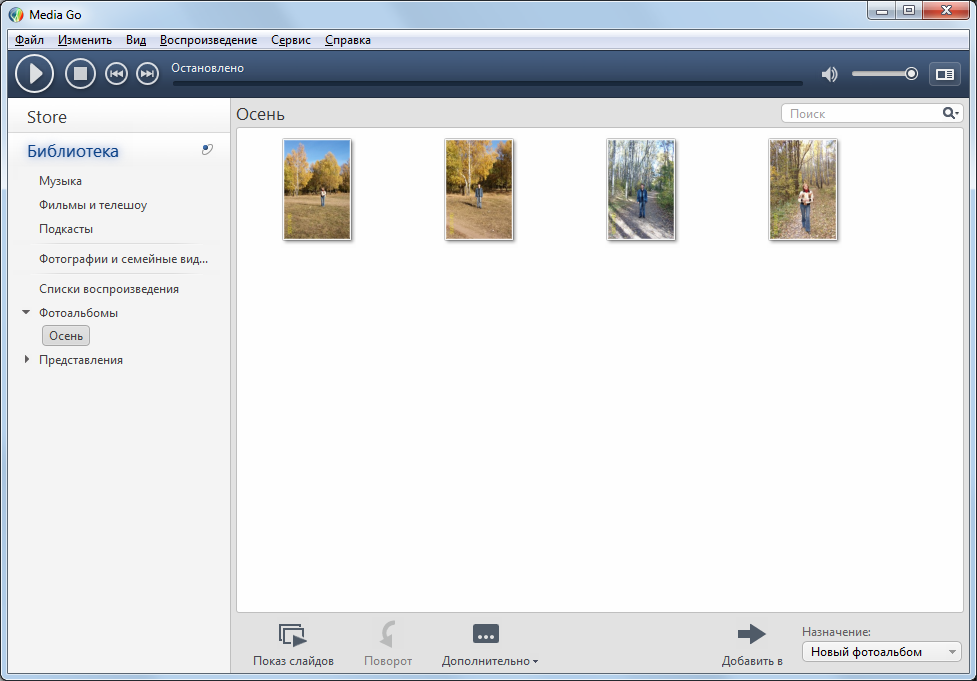Select Подкасты in the sidebar
The image size is (977, 681).
[66, 229]
